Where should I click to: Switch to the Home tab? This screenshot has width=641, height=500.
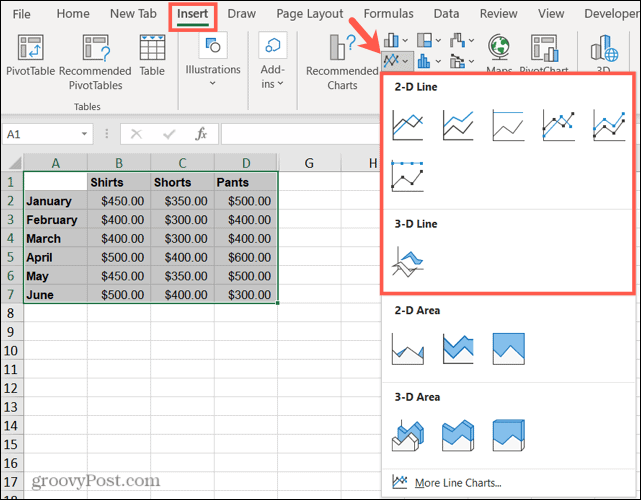point(73,14)
